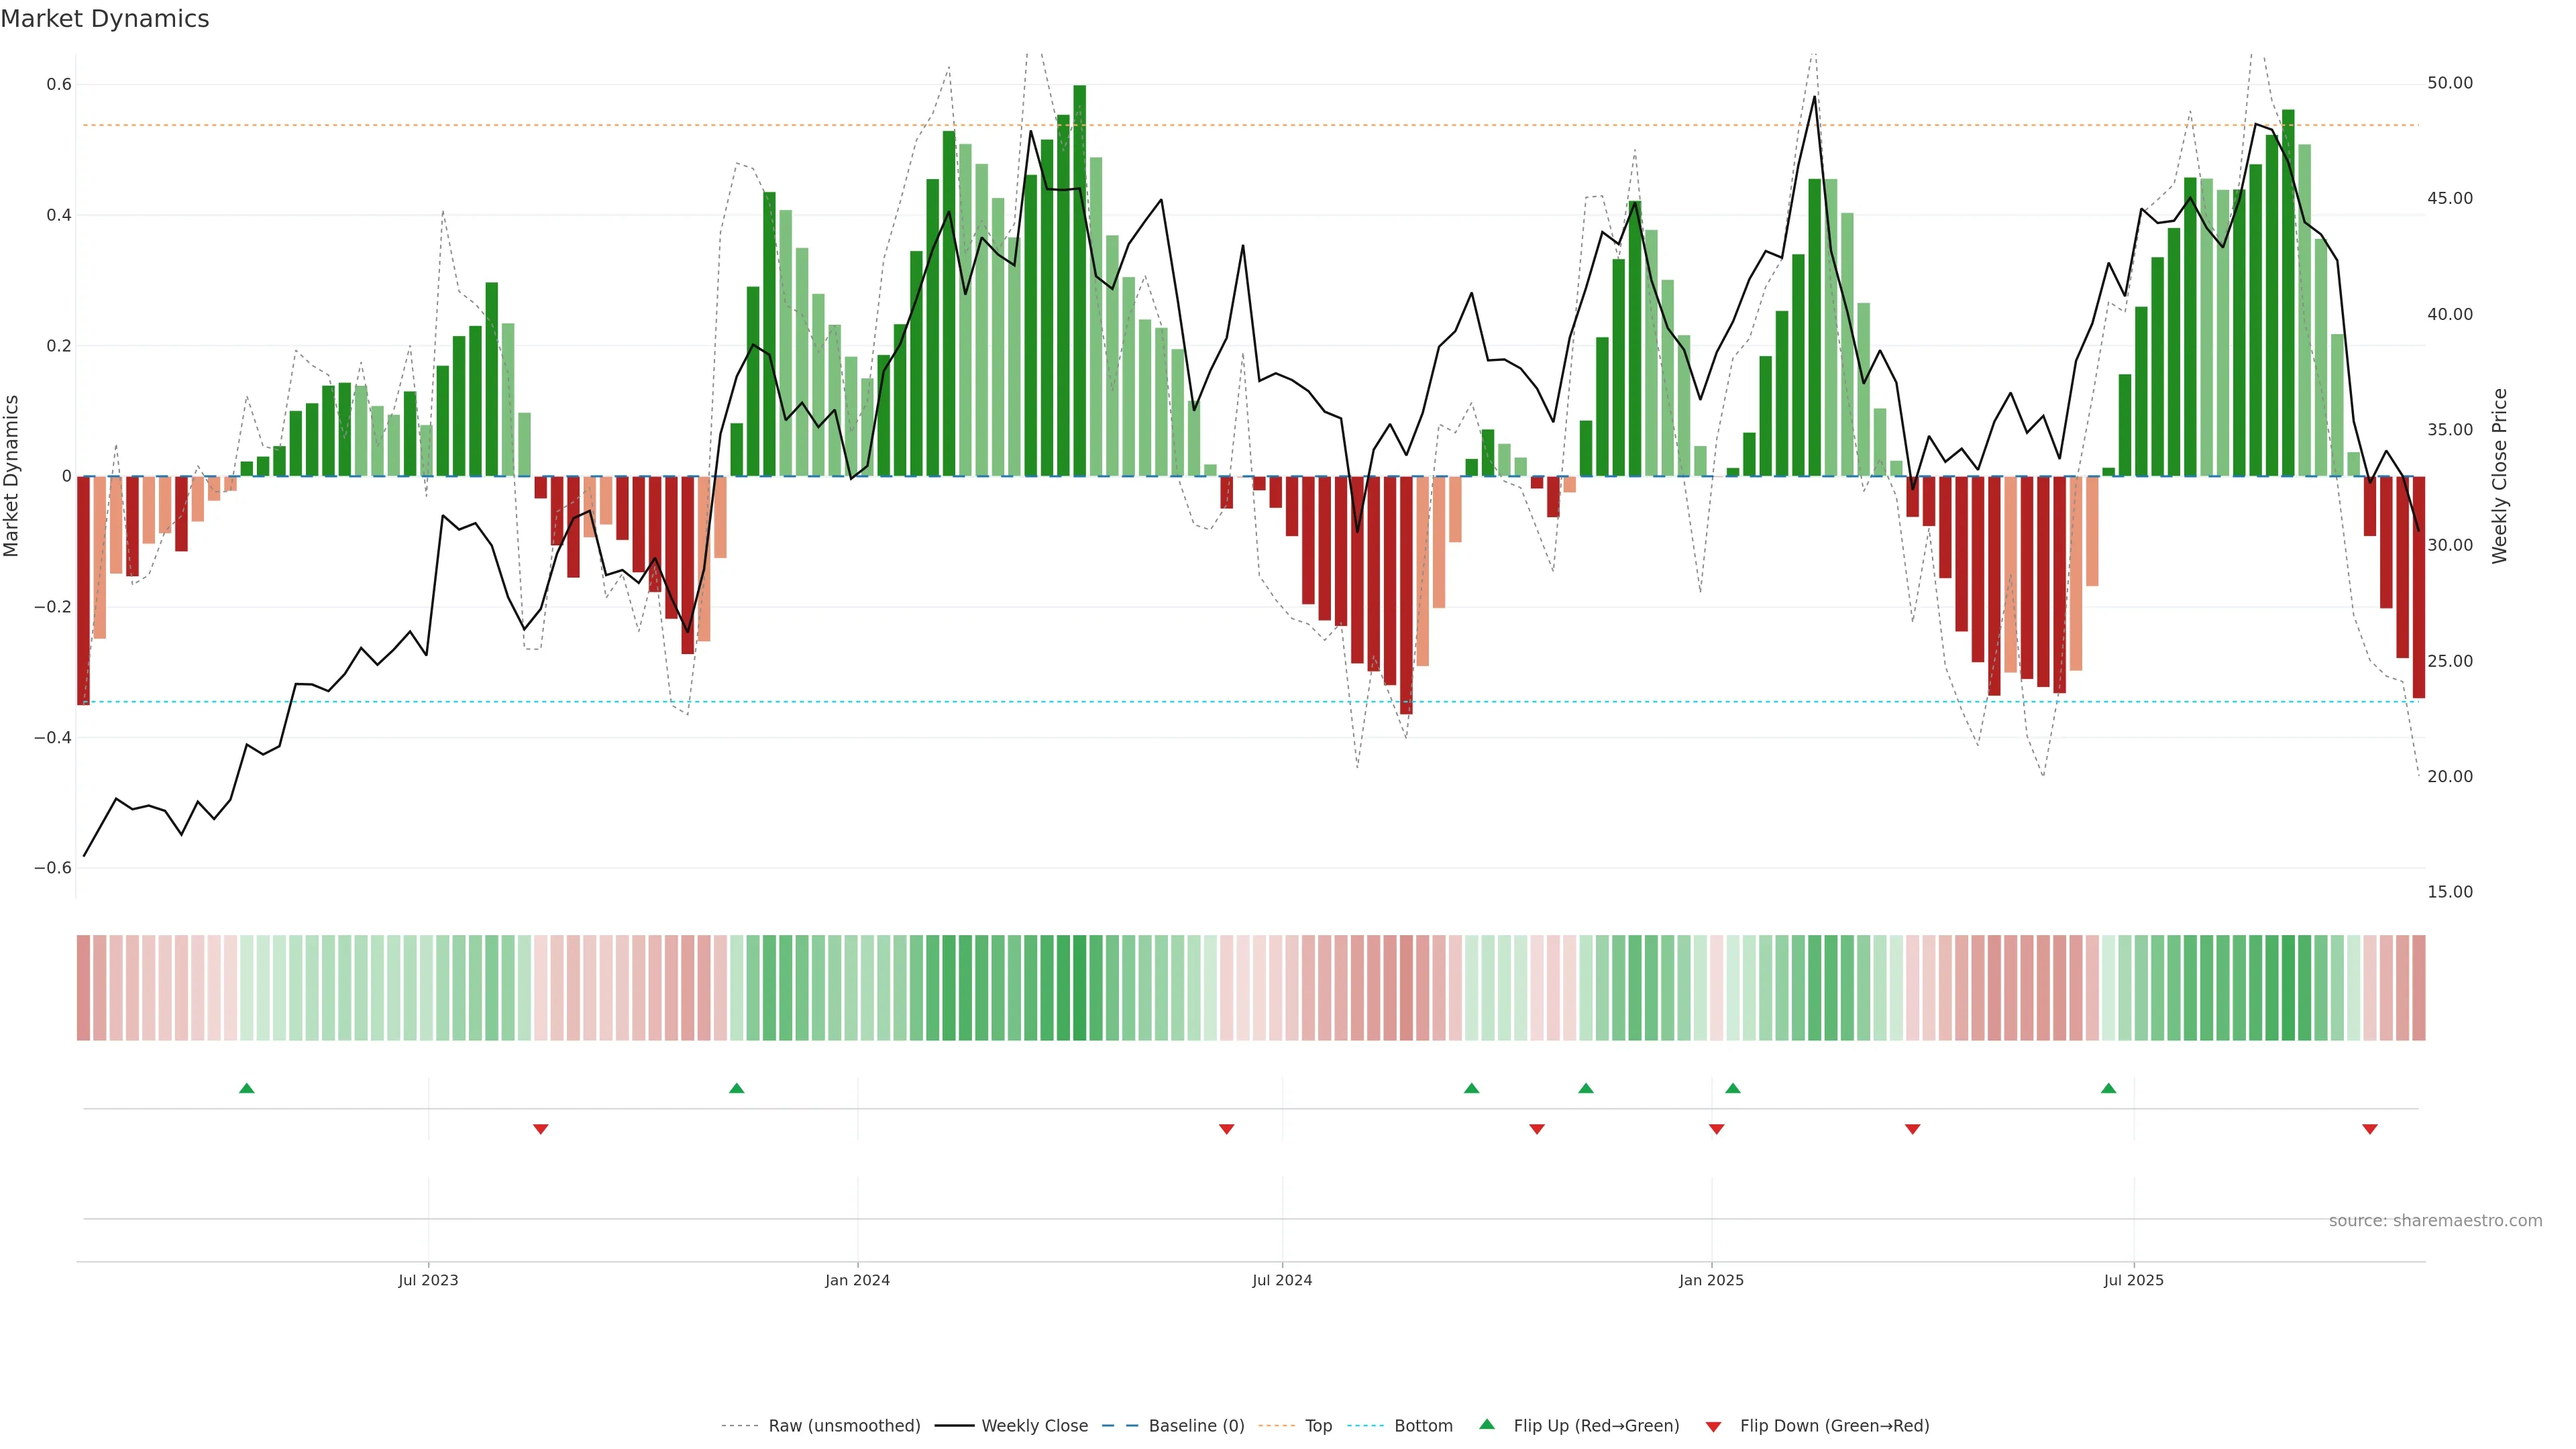
Task: Click the rightmost red cell in heat strip
Action: tap(2418, 988)
